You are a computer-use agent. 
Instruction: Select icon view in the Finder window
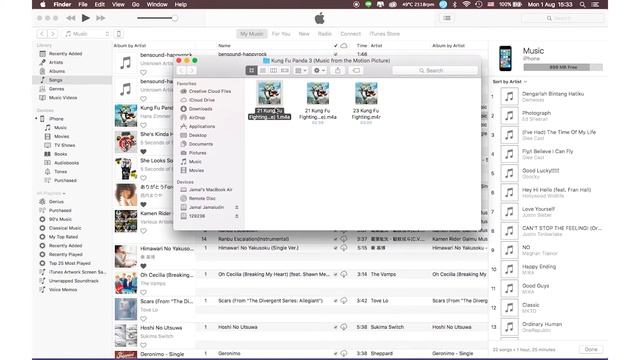click(x=251, y=71)
